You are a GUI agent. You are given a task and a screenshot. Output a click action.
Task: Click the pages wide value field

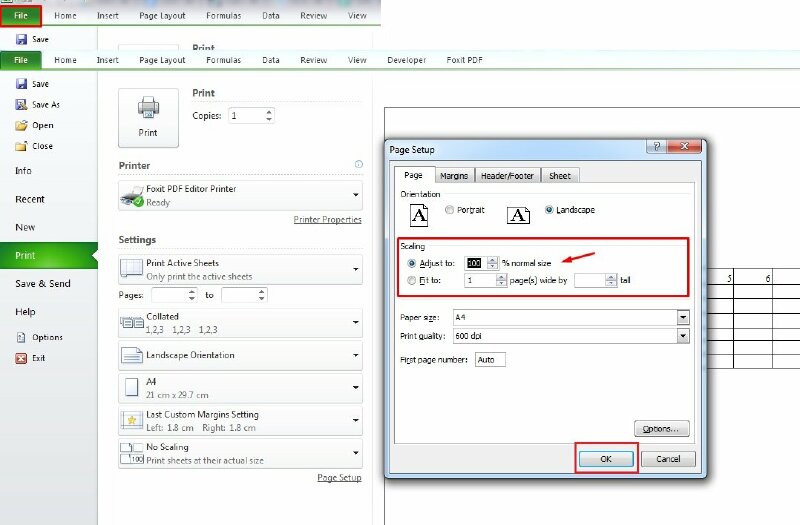(x=480, y=280)
